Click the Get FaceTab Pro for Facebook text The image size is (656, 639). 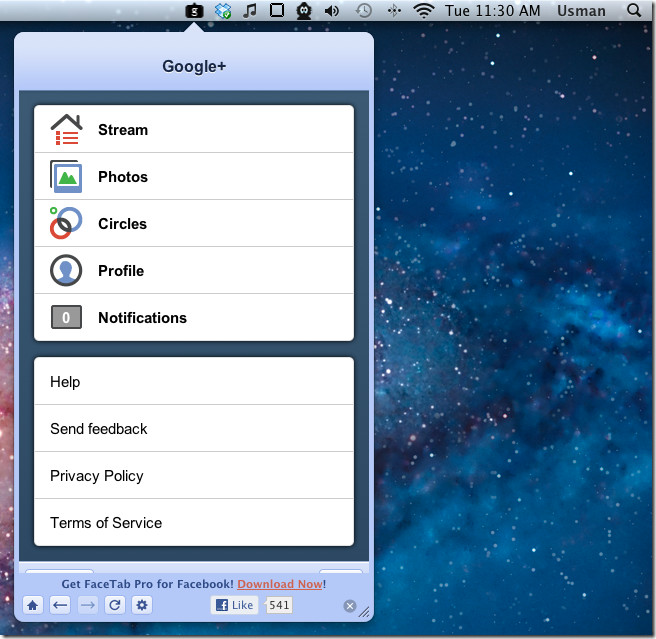(148, 584)
